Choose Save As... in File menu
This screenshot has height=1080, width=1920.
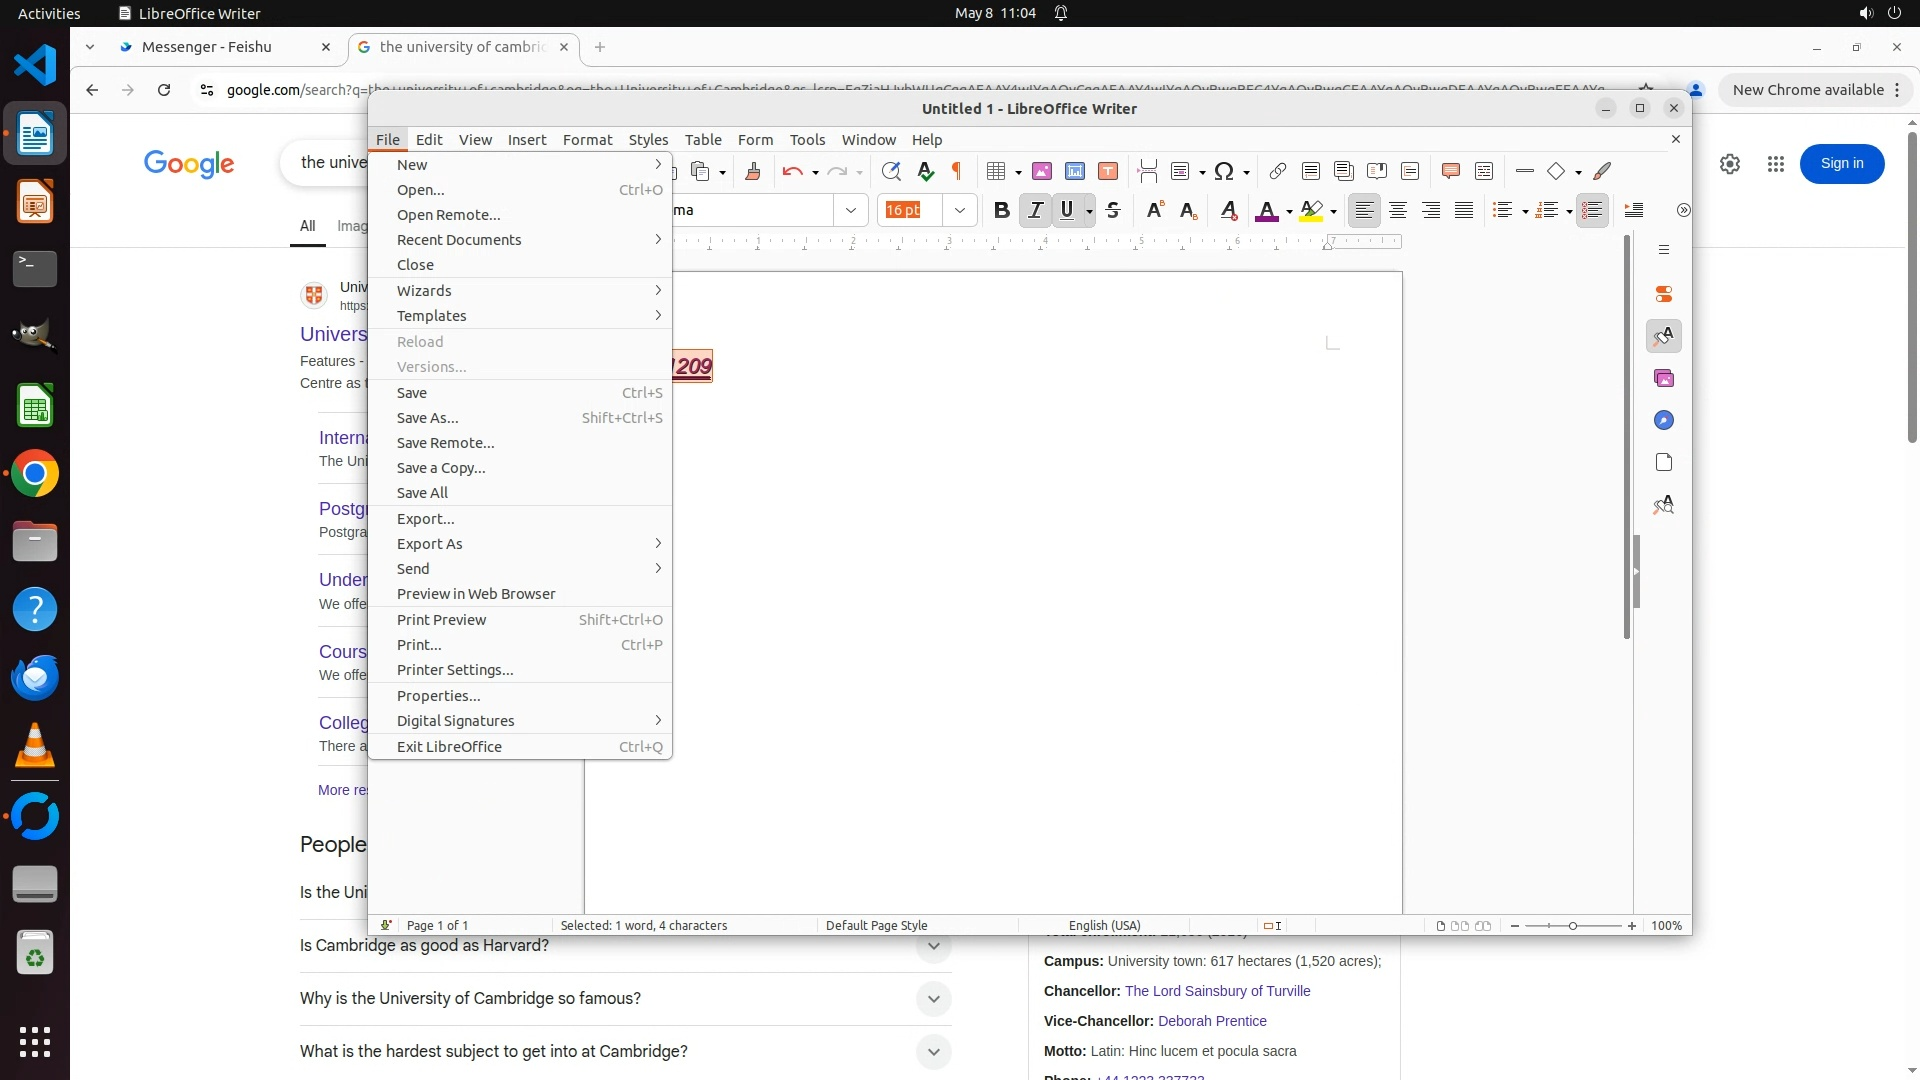(427, 418)
